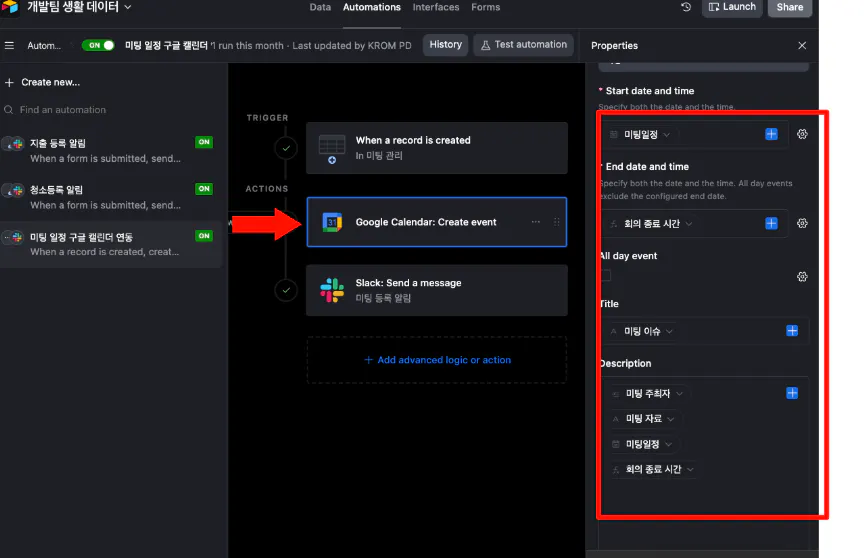This screenshot has height=558, width=867.
Task: Click the Google Calendar icon on the action
Action: point(332,222)
